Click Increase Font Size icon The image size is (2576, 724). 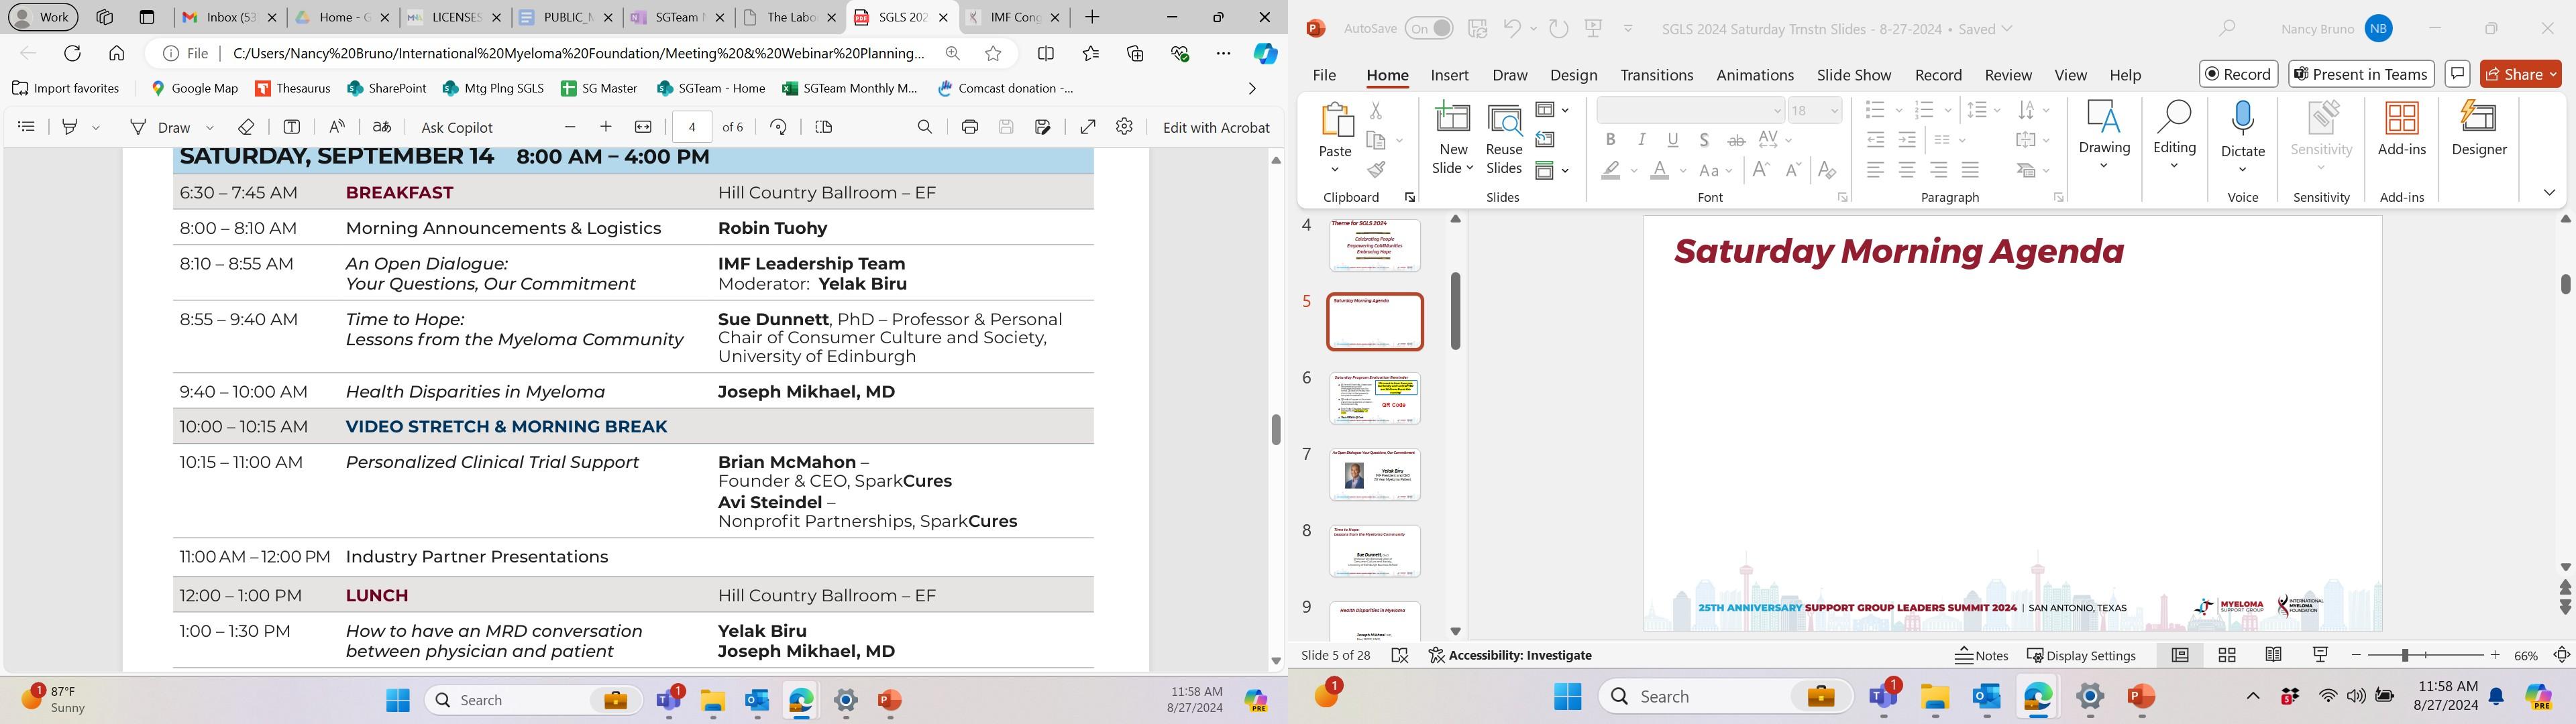(1762, 170)
